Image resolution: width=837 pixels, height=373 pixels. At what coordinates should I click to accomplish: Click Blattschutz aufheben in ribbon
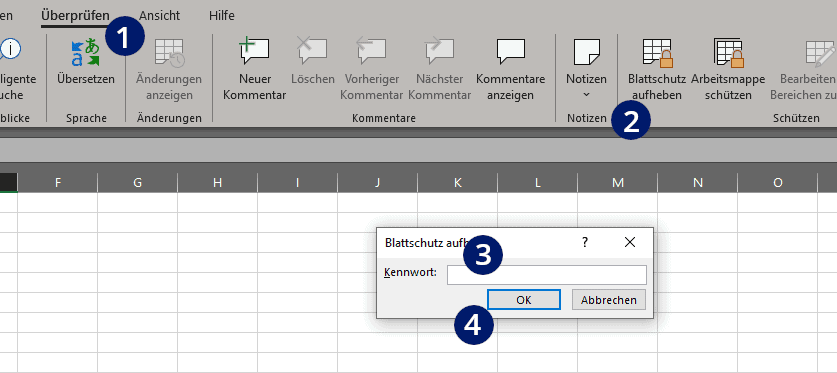click(657, 69)
